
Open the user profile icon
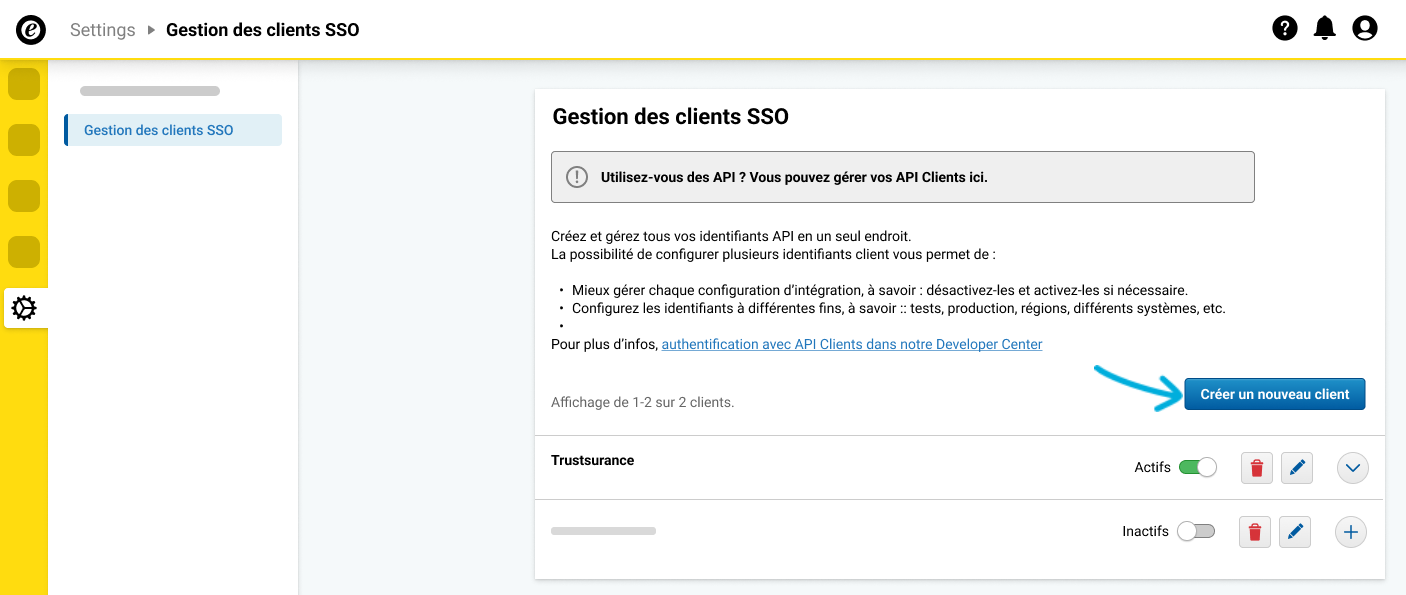(x=1365, y=29)
